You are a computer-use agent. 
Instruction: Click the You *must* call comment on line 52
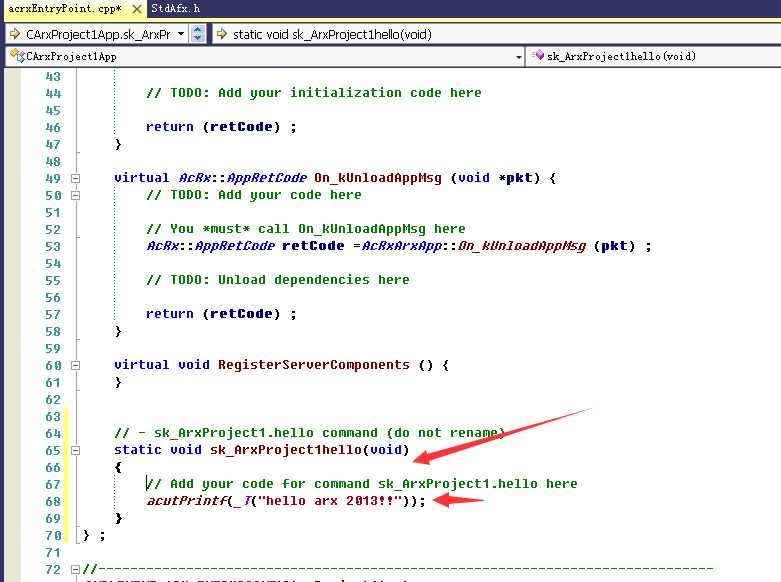[306, 229]
